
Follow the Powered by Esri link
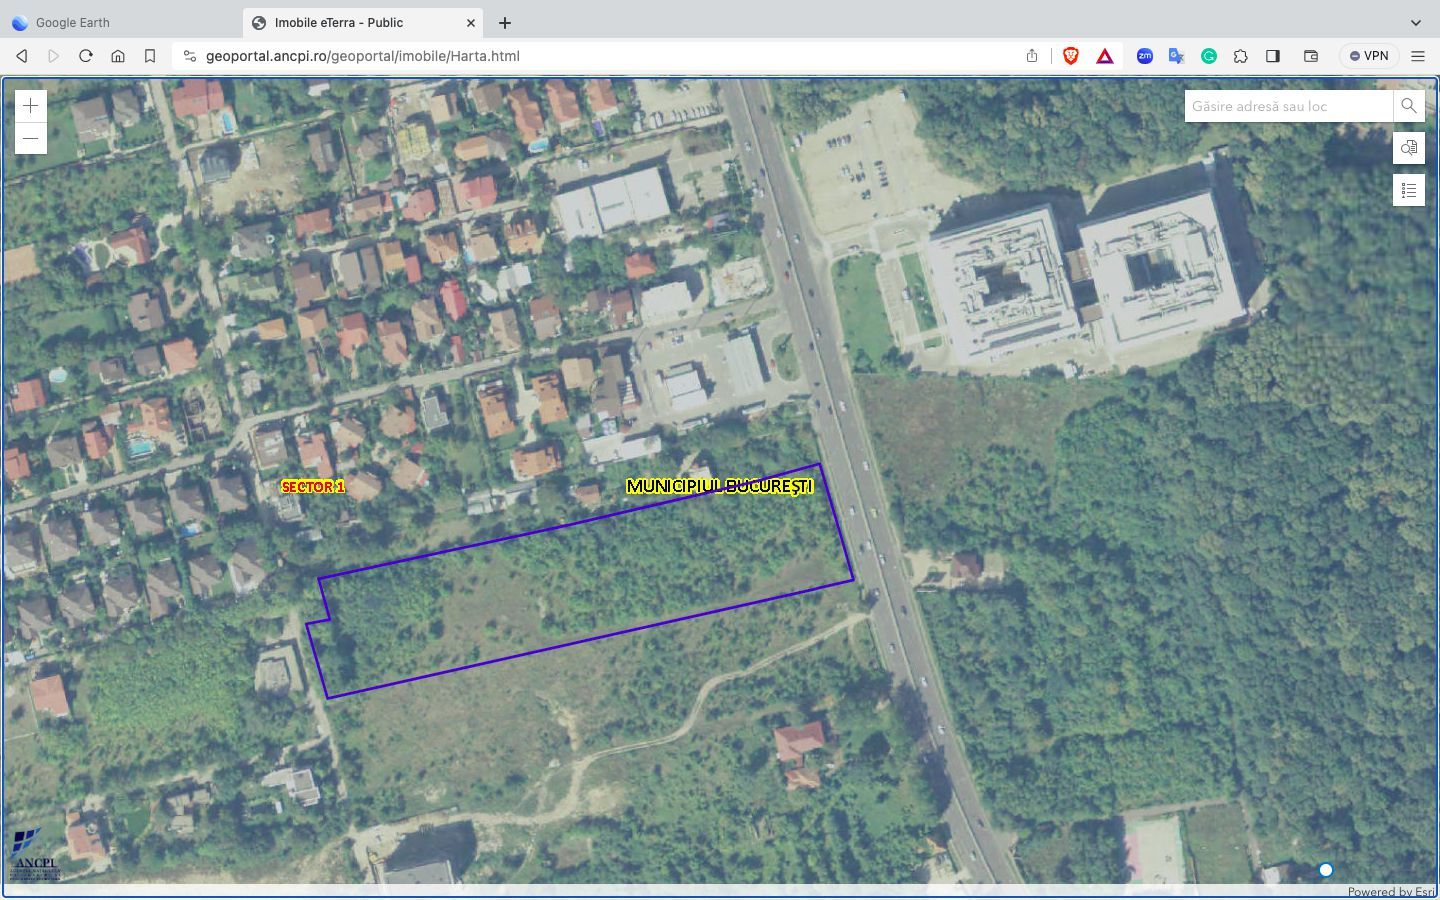point(1390,891)
